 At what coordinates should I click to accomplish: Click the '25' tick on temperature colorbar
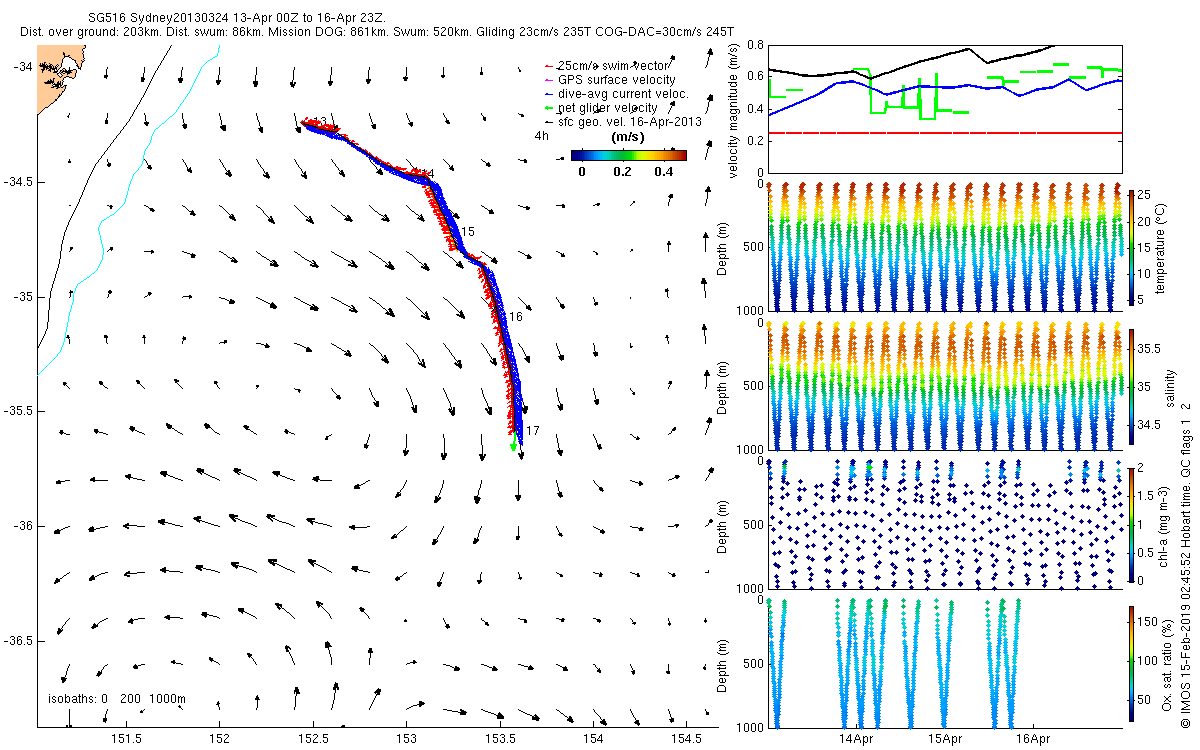(1145, 194)
